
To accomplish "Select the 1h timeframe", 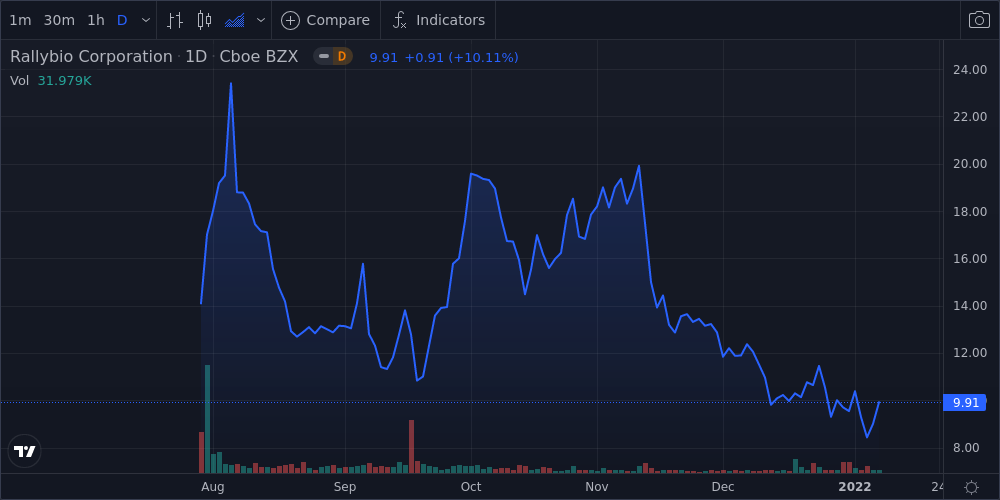I will click(96, 20).
